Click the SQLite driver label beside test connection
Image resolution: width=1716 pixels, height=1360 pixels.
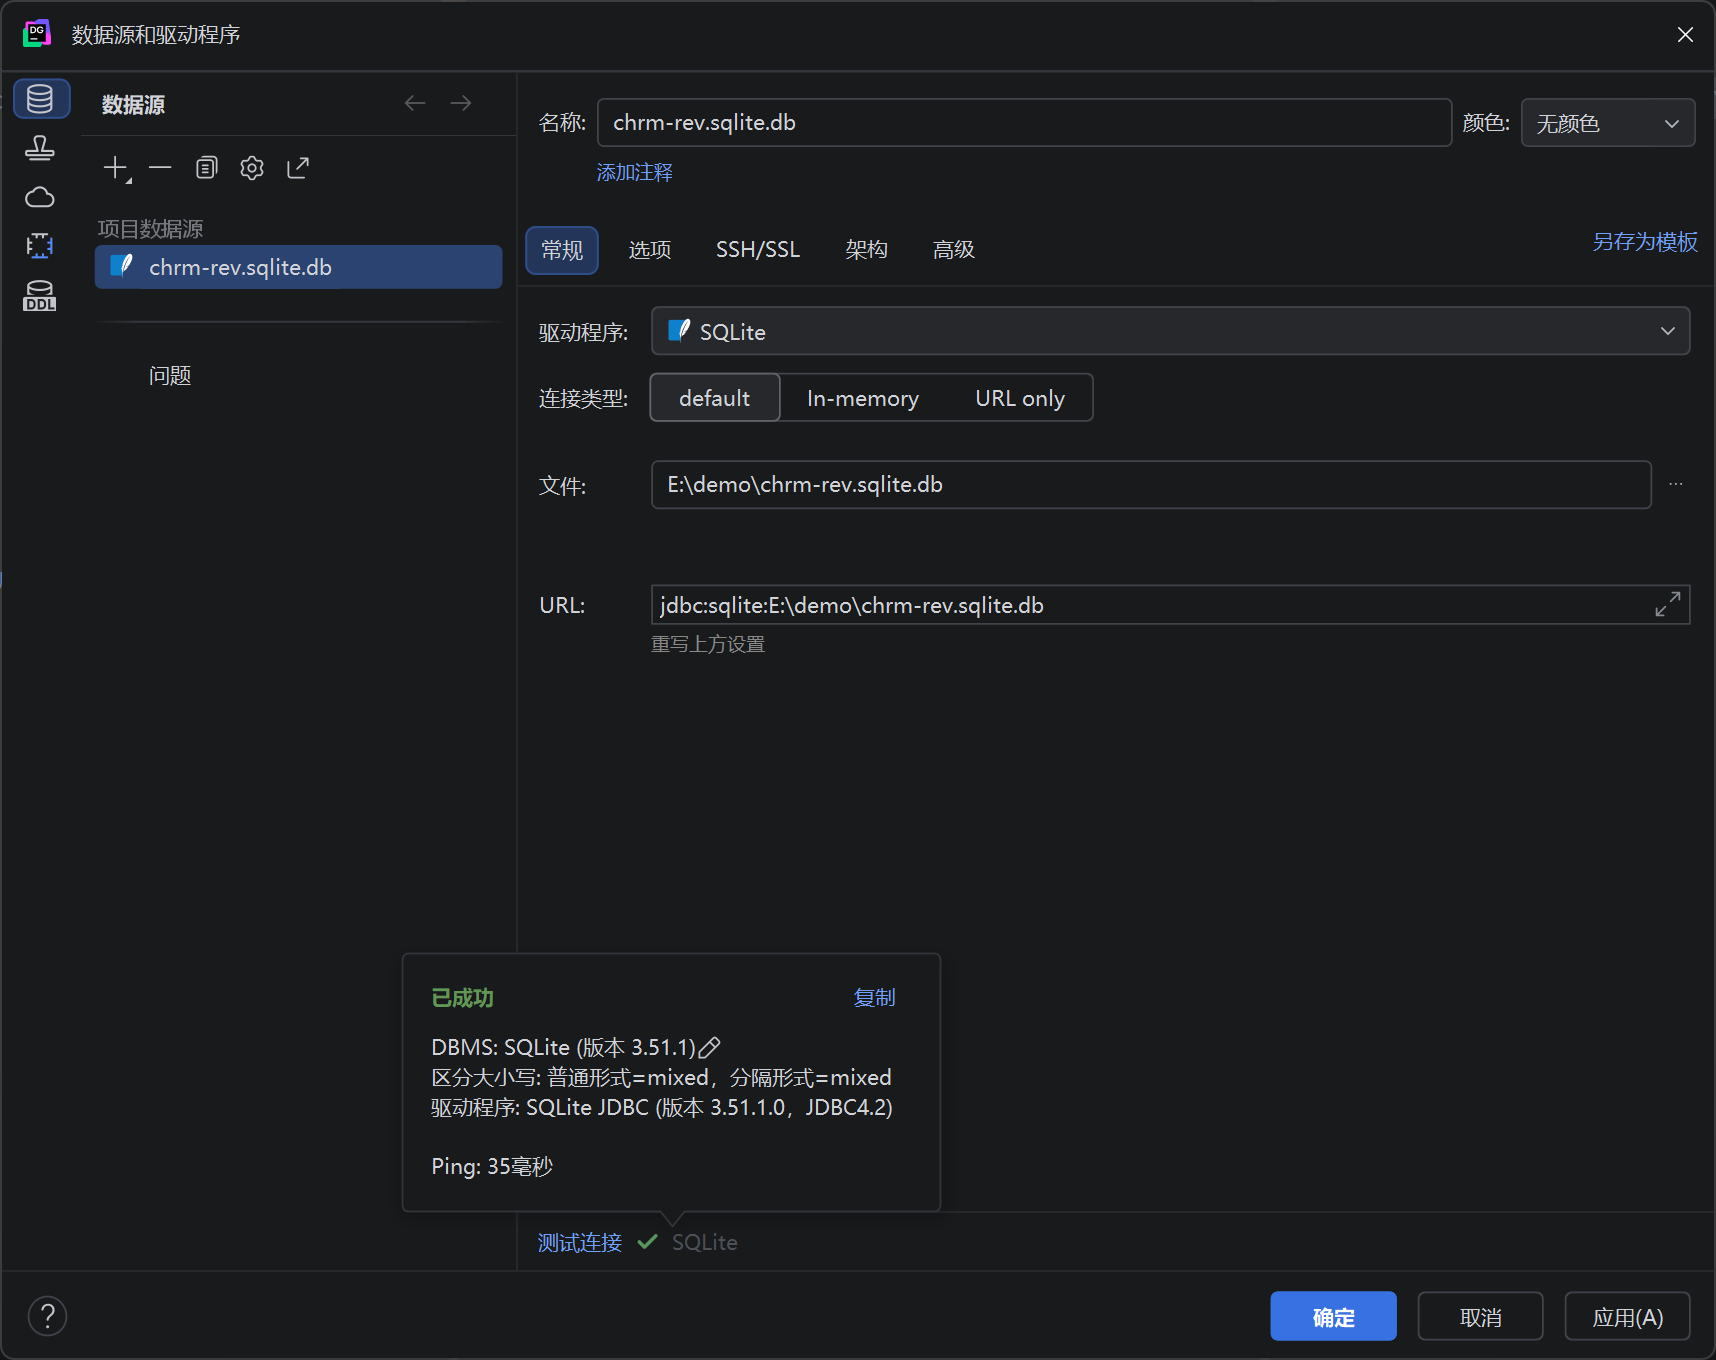coord(705,1243)
